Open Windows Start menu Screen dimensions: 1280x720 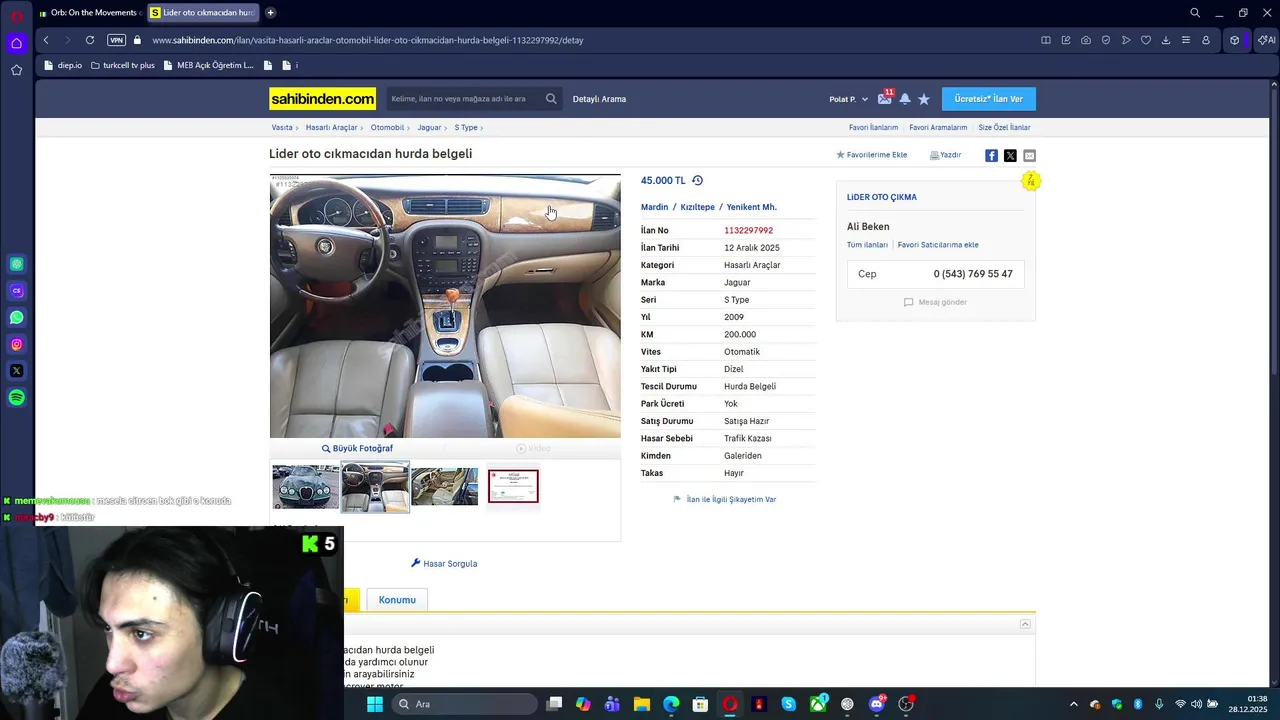click(374, 704)
